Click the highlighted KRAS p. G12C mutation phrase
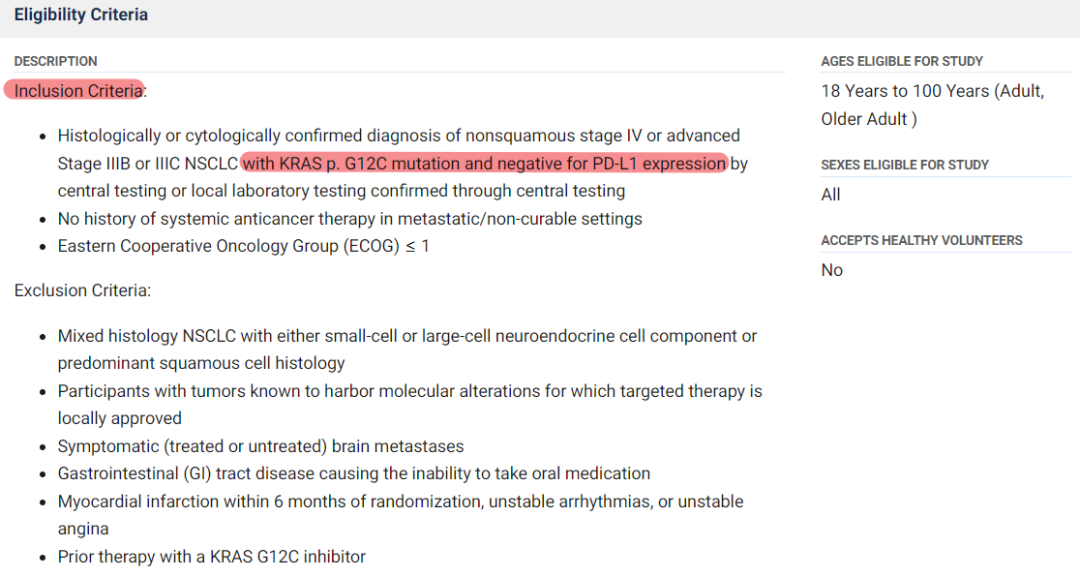This screenshot has width=1080, height=578. pos(484,163)
